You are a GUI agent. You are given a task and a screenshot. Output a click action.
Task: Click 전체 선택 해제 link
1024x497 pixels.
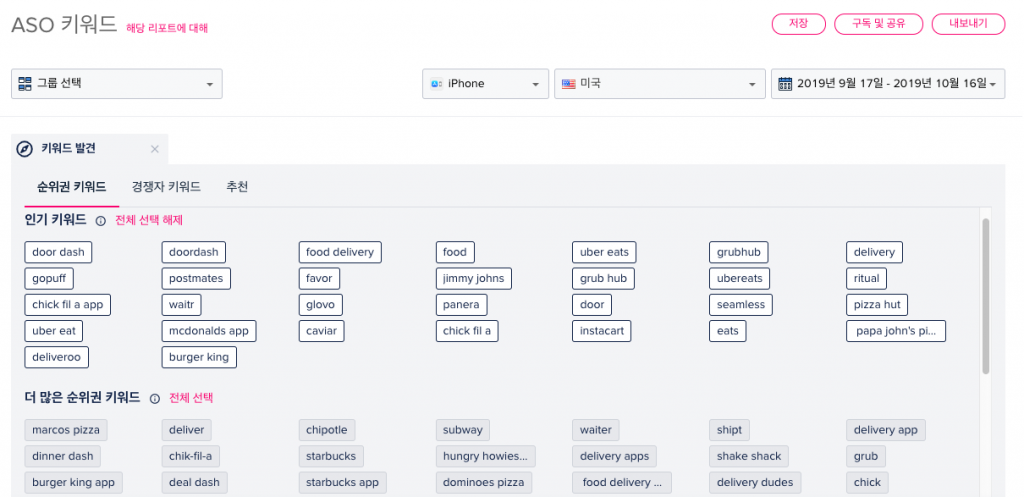point(149,220)
